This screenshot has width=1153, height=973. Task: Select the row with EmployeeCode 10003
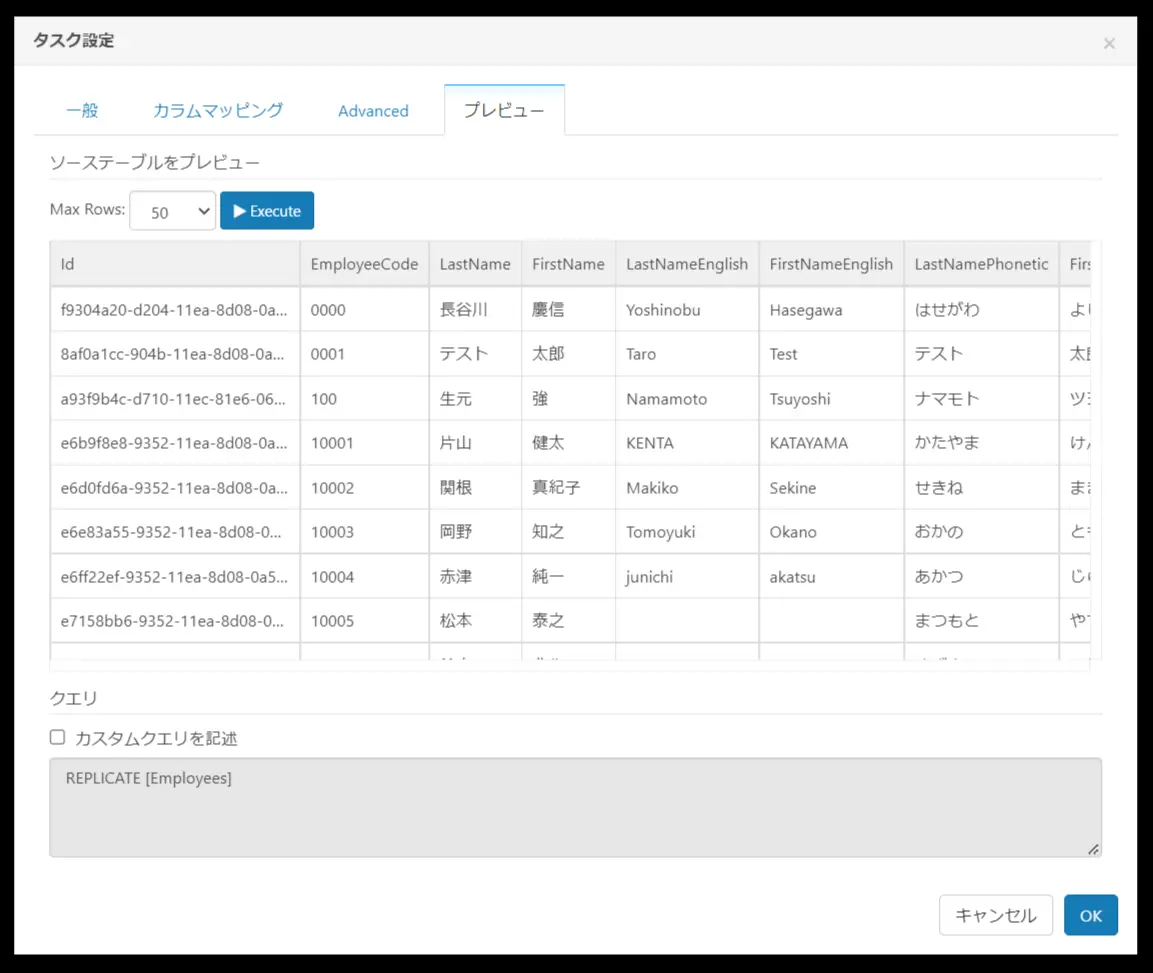click(x=571, y=532)
